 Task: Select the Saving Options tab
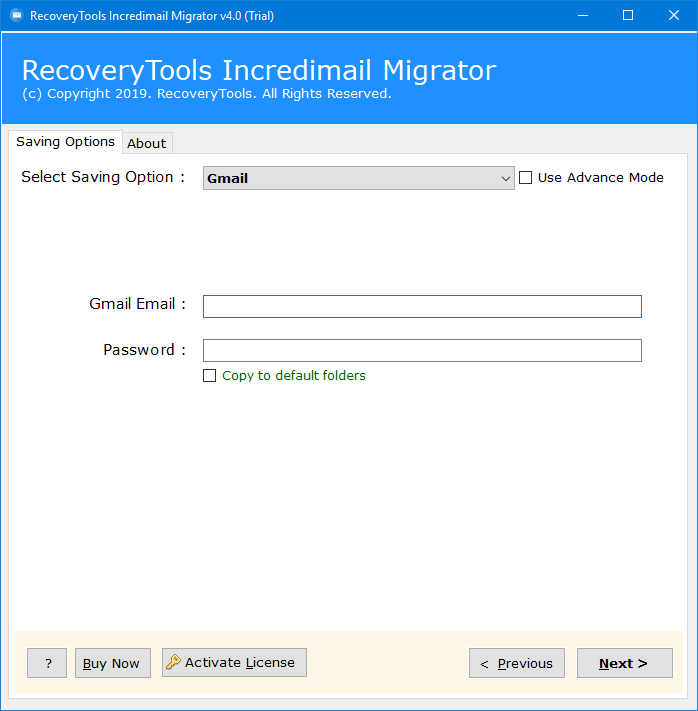(65, 142)
